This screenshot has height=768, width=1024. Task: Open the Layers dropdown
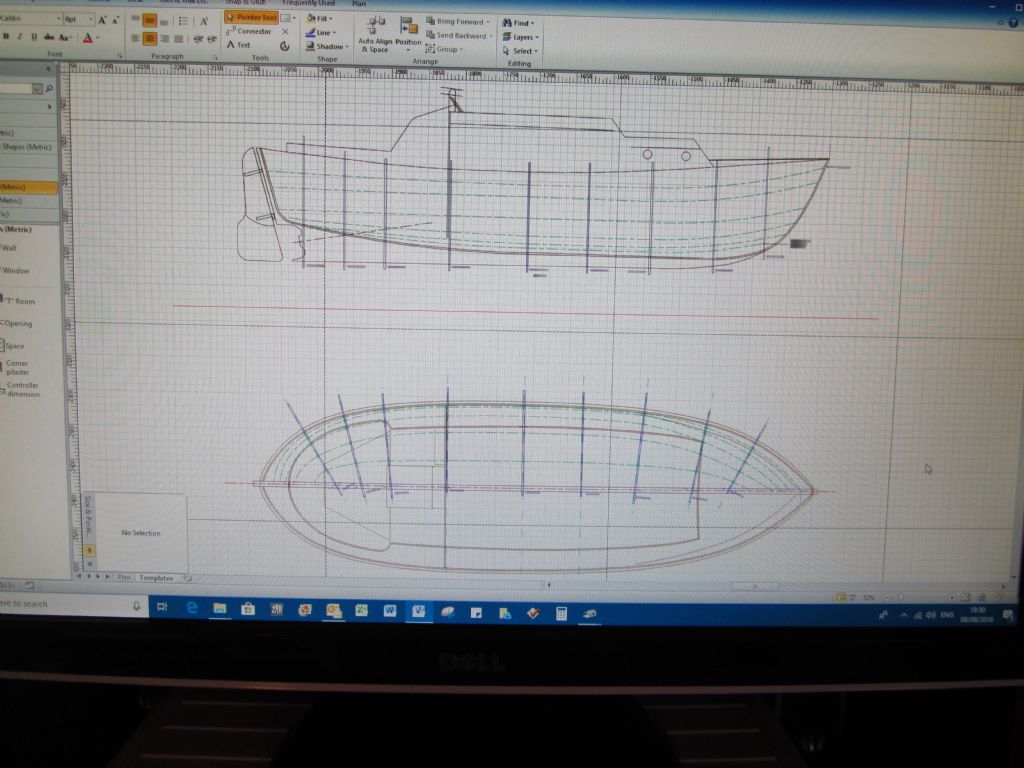tap(520, 37)
